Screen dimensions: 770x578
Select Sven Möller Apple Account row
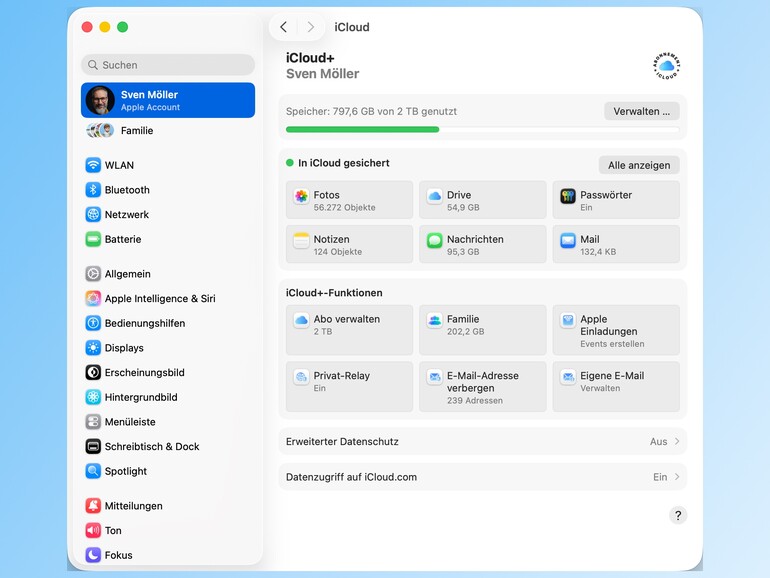tap(168, 100)
